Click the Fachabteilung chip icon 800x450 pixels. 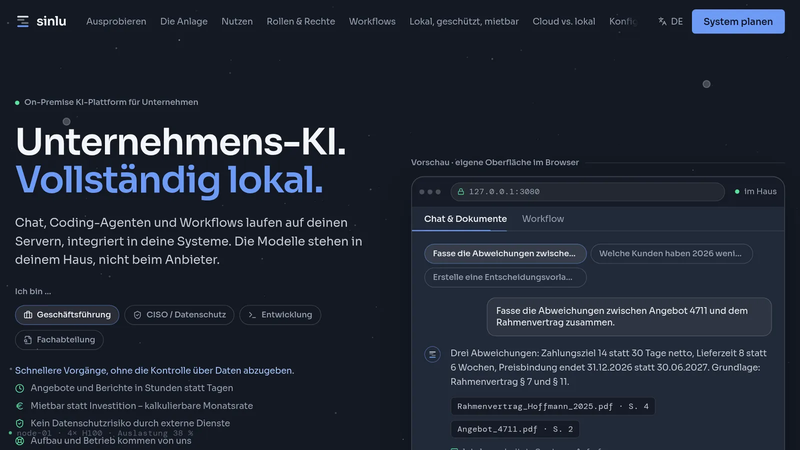(x=28, y=340)
